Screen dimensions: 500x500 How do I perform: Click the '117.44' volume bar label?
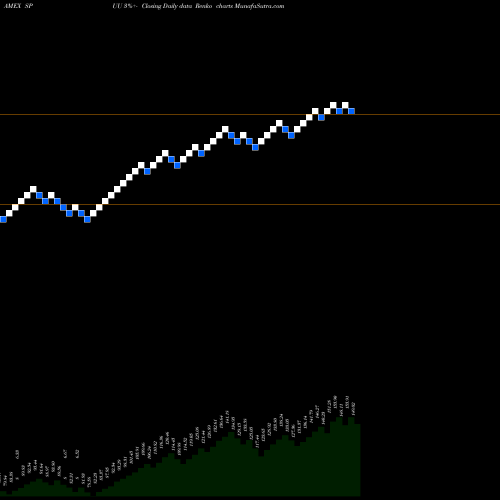[257, 442]
